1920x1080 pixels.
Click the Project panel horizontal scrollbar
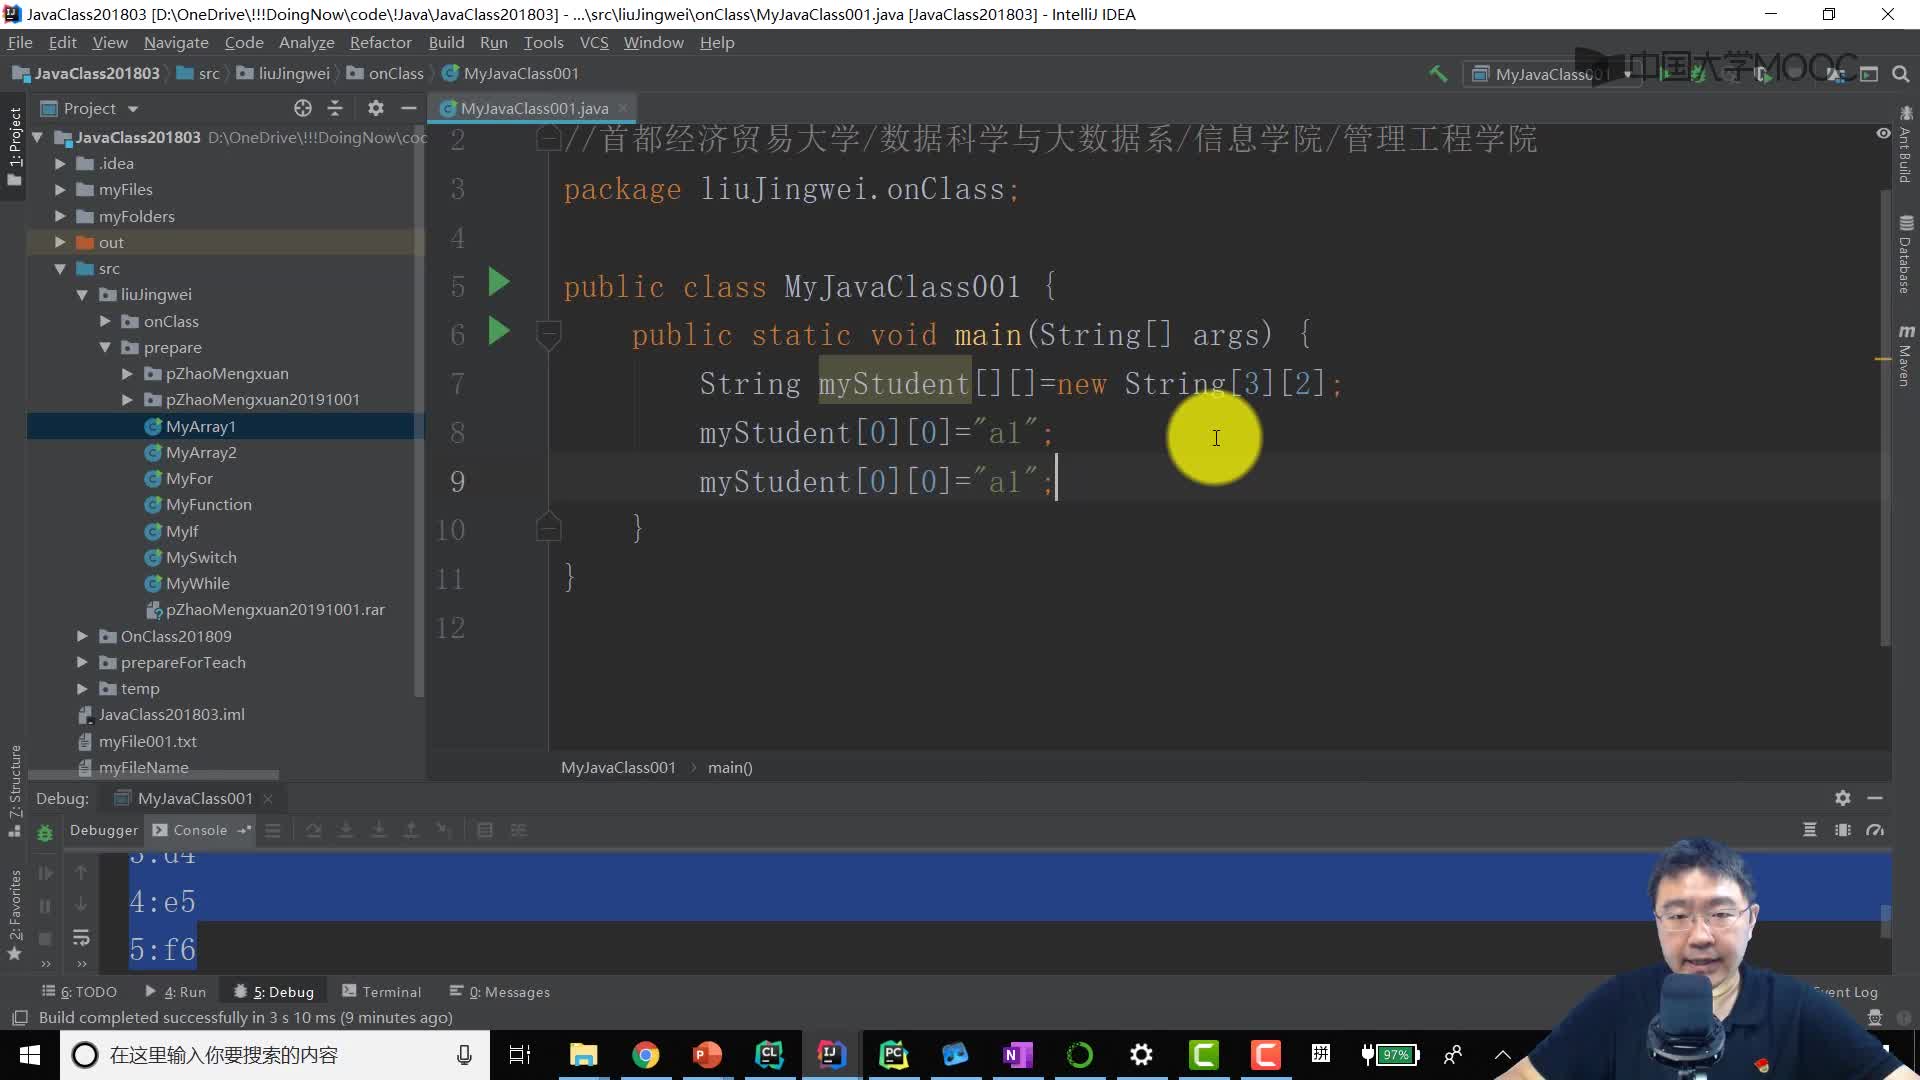[153, 775]
